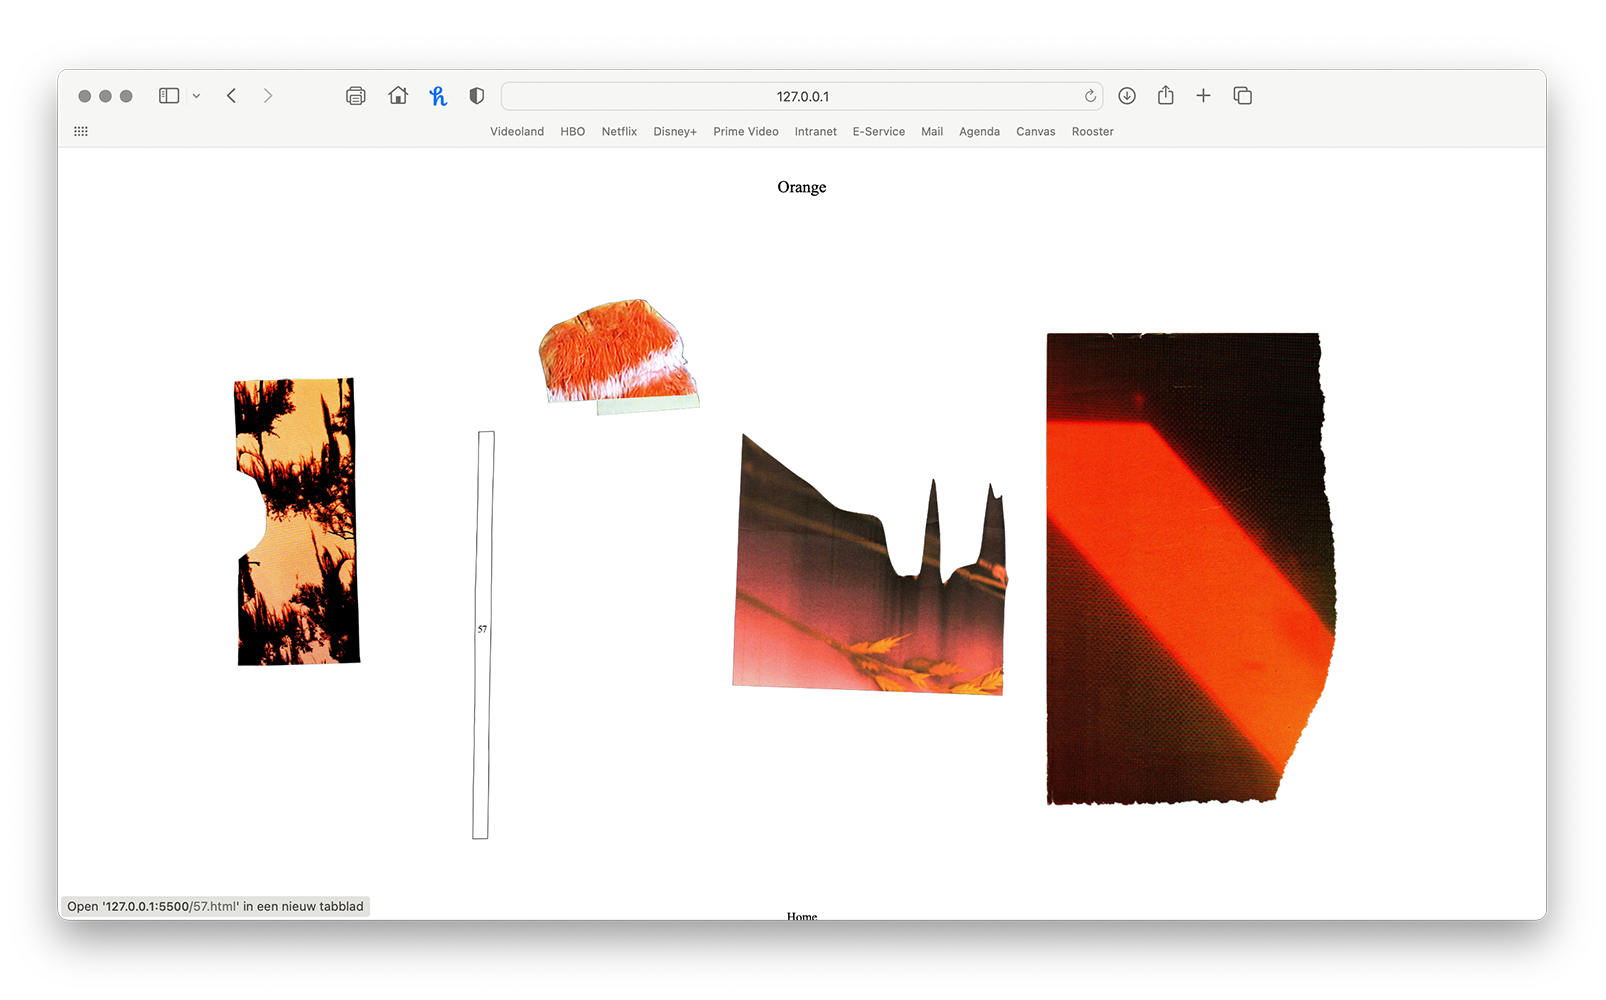The image size is (1606, 1000).
Task: Open a new tab with plus icon
Action: tap(1203, 96)
